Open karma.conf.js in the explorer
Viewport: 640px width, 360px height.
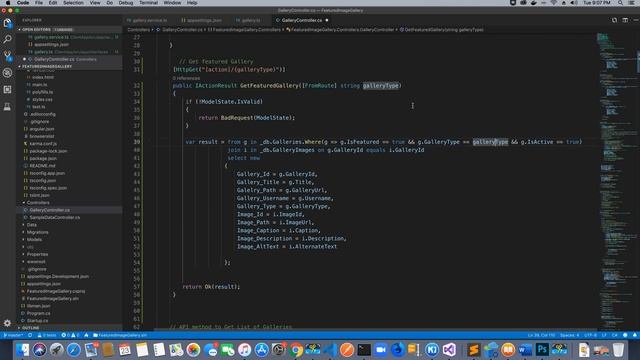pos(43,144)
